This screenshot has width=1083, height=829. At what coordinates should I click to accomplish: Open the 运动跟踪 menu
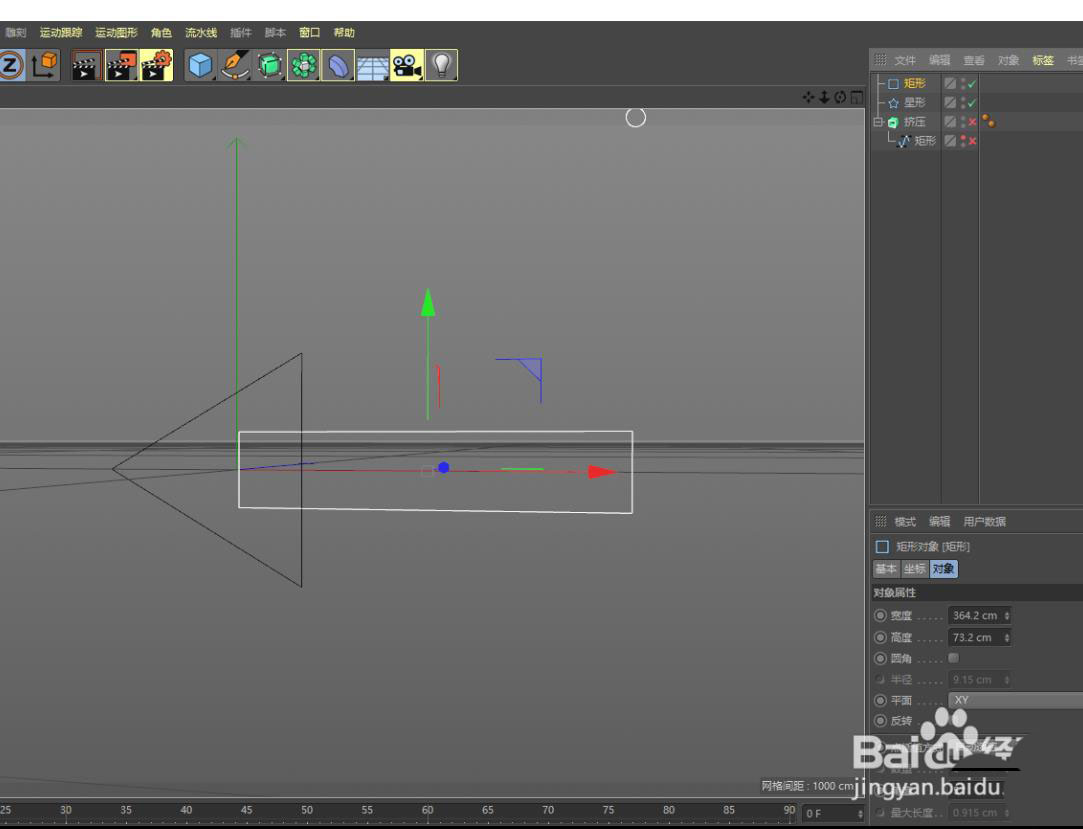click(x=61, y=32)
